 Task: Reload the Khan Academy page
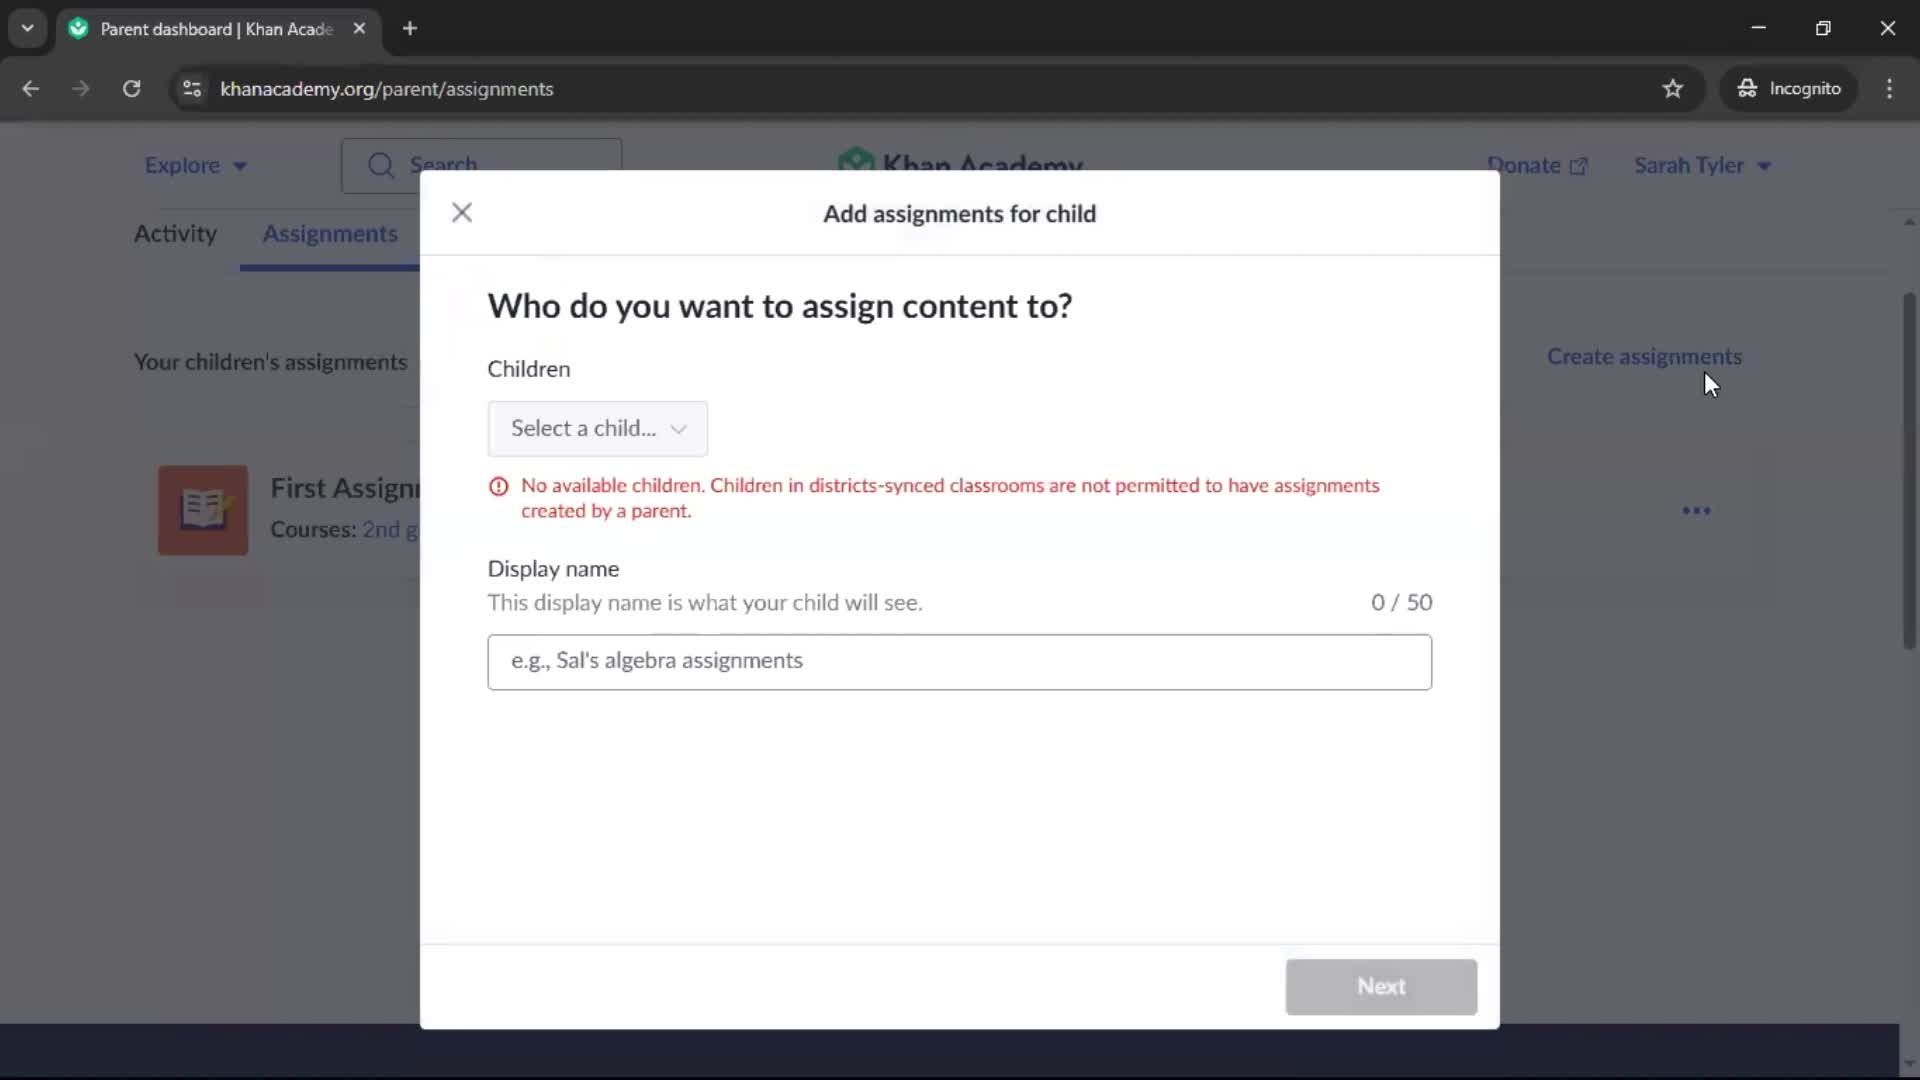[131, 88]
